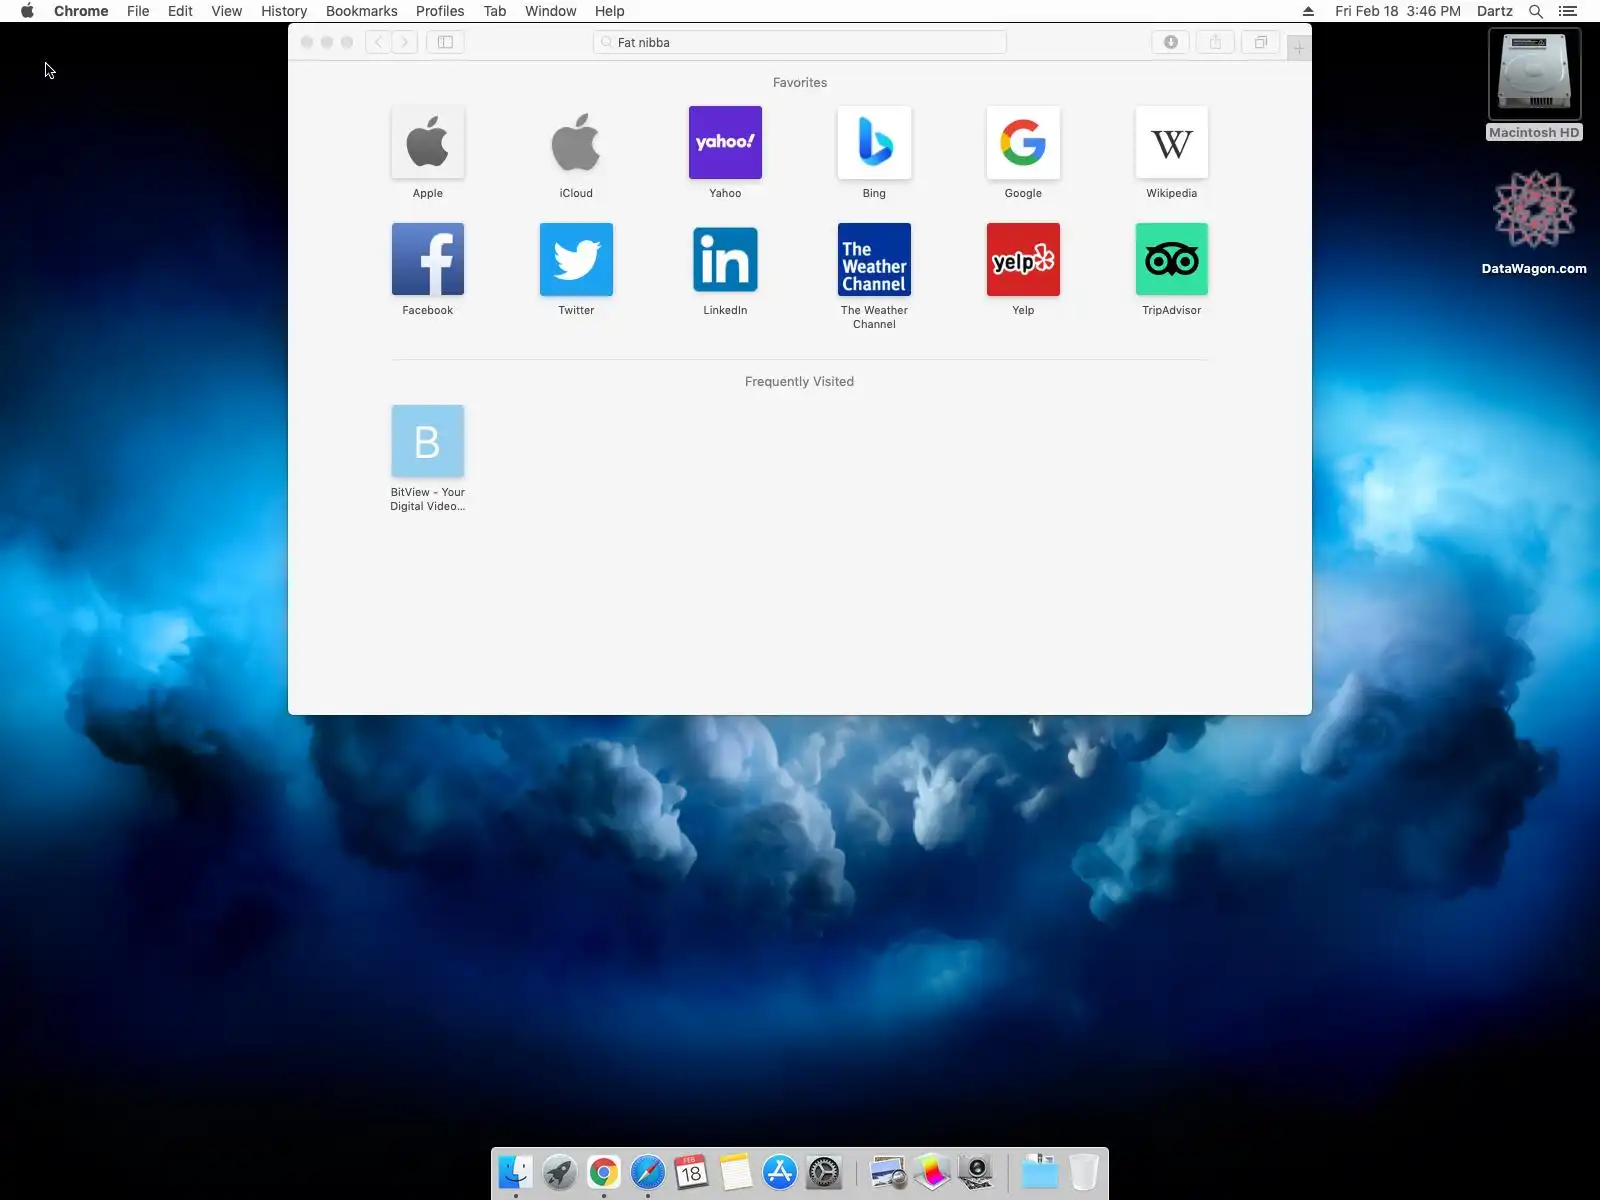The width and height of the screenshot is (1600, 1200).
Task: Open the Apple favorite
Action: point(428,143)
